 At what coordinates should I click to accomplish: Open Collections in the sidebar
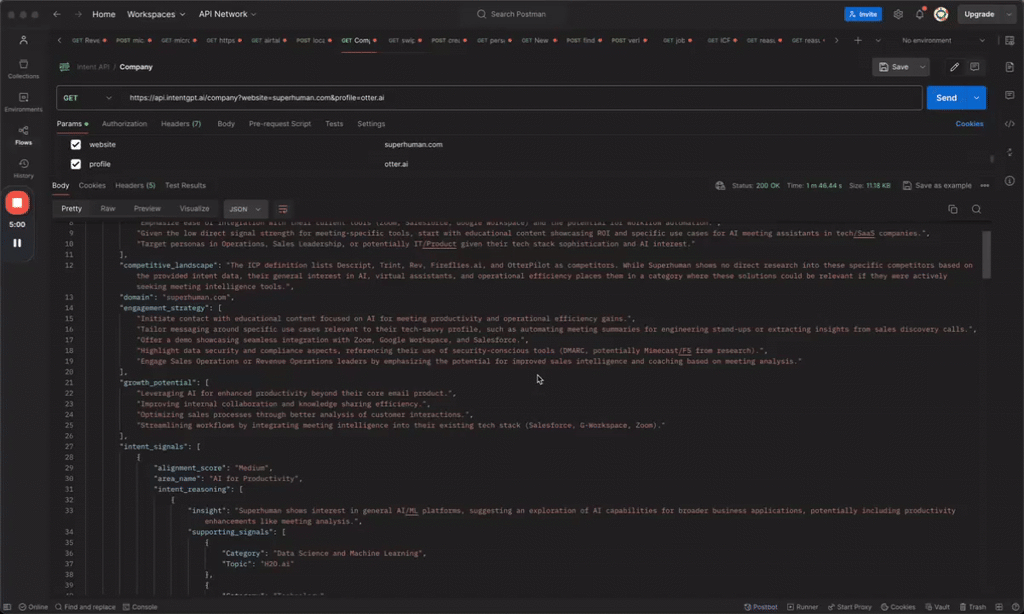(23, 69)
